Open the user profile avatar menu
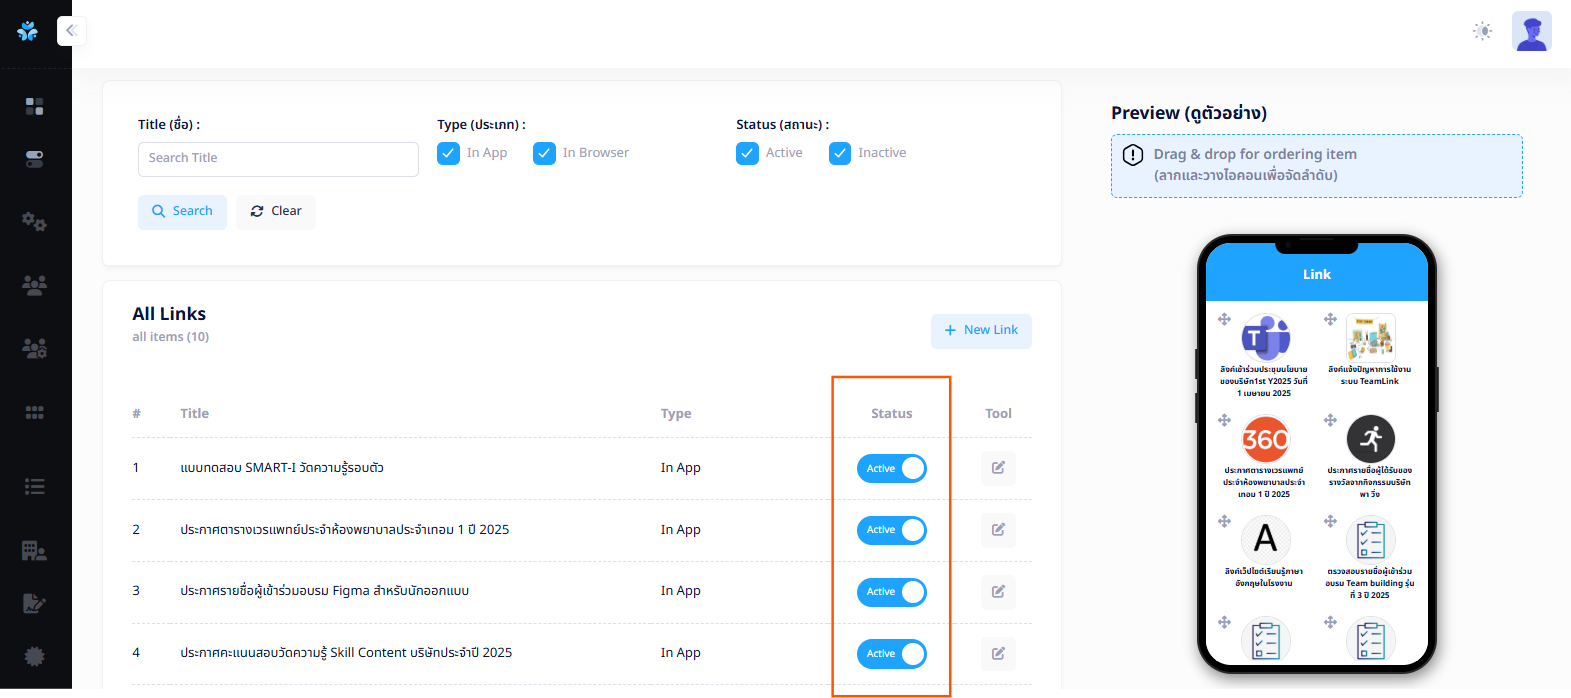Image resolution: width=1571 pixels, height=698 pixels. click(1531, 31)
